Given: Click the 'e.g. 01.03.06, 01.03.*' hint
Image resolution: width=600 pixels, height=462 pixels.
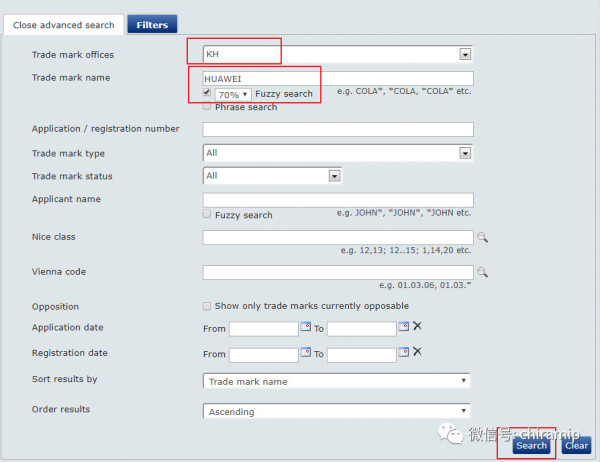Looking at the screenshot, I should pos(425,285).
